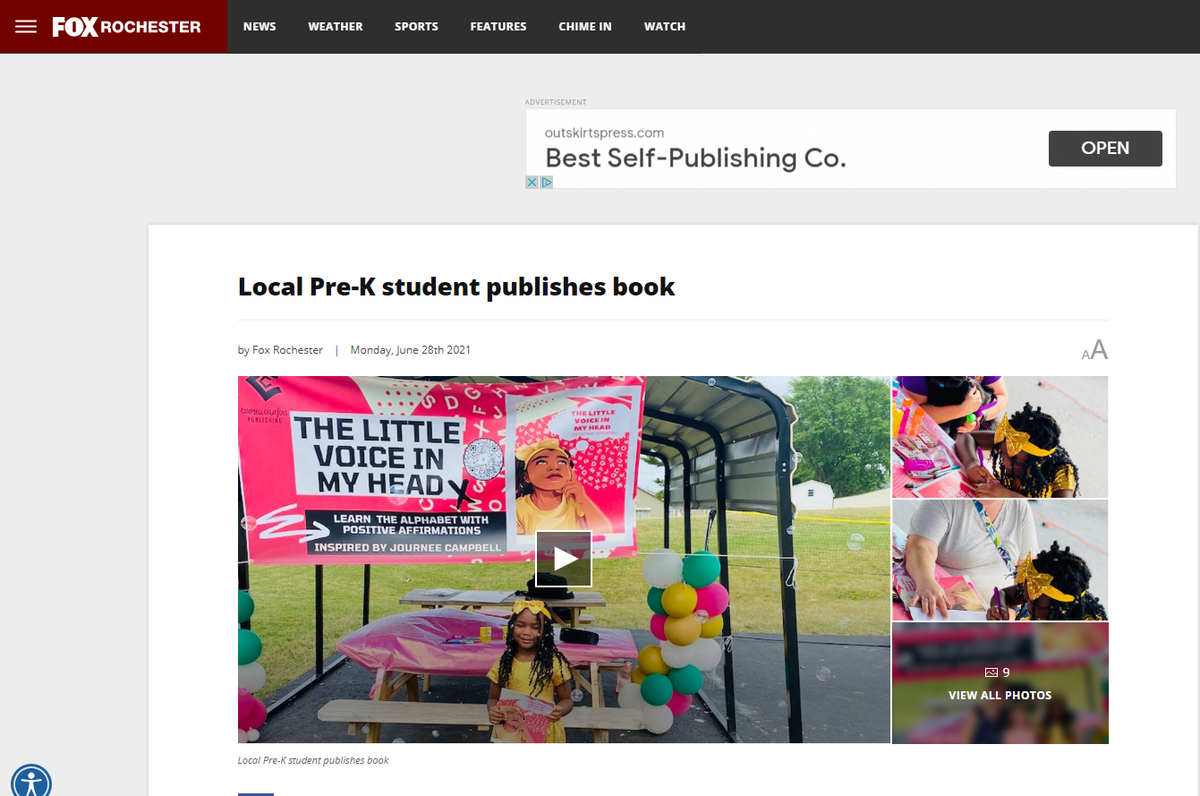
Task: Click the photo gallery count icon
Action: 992,672
